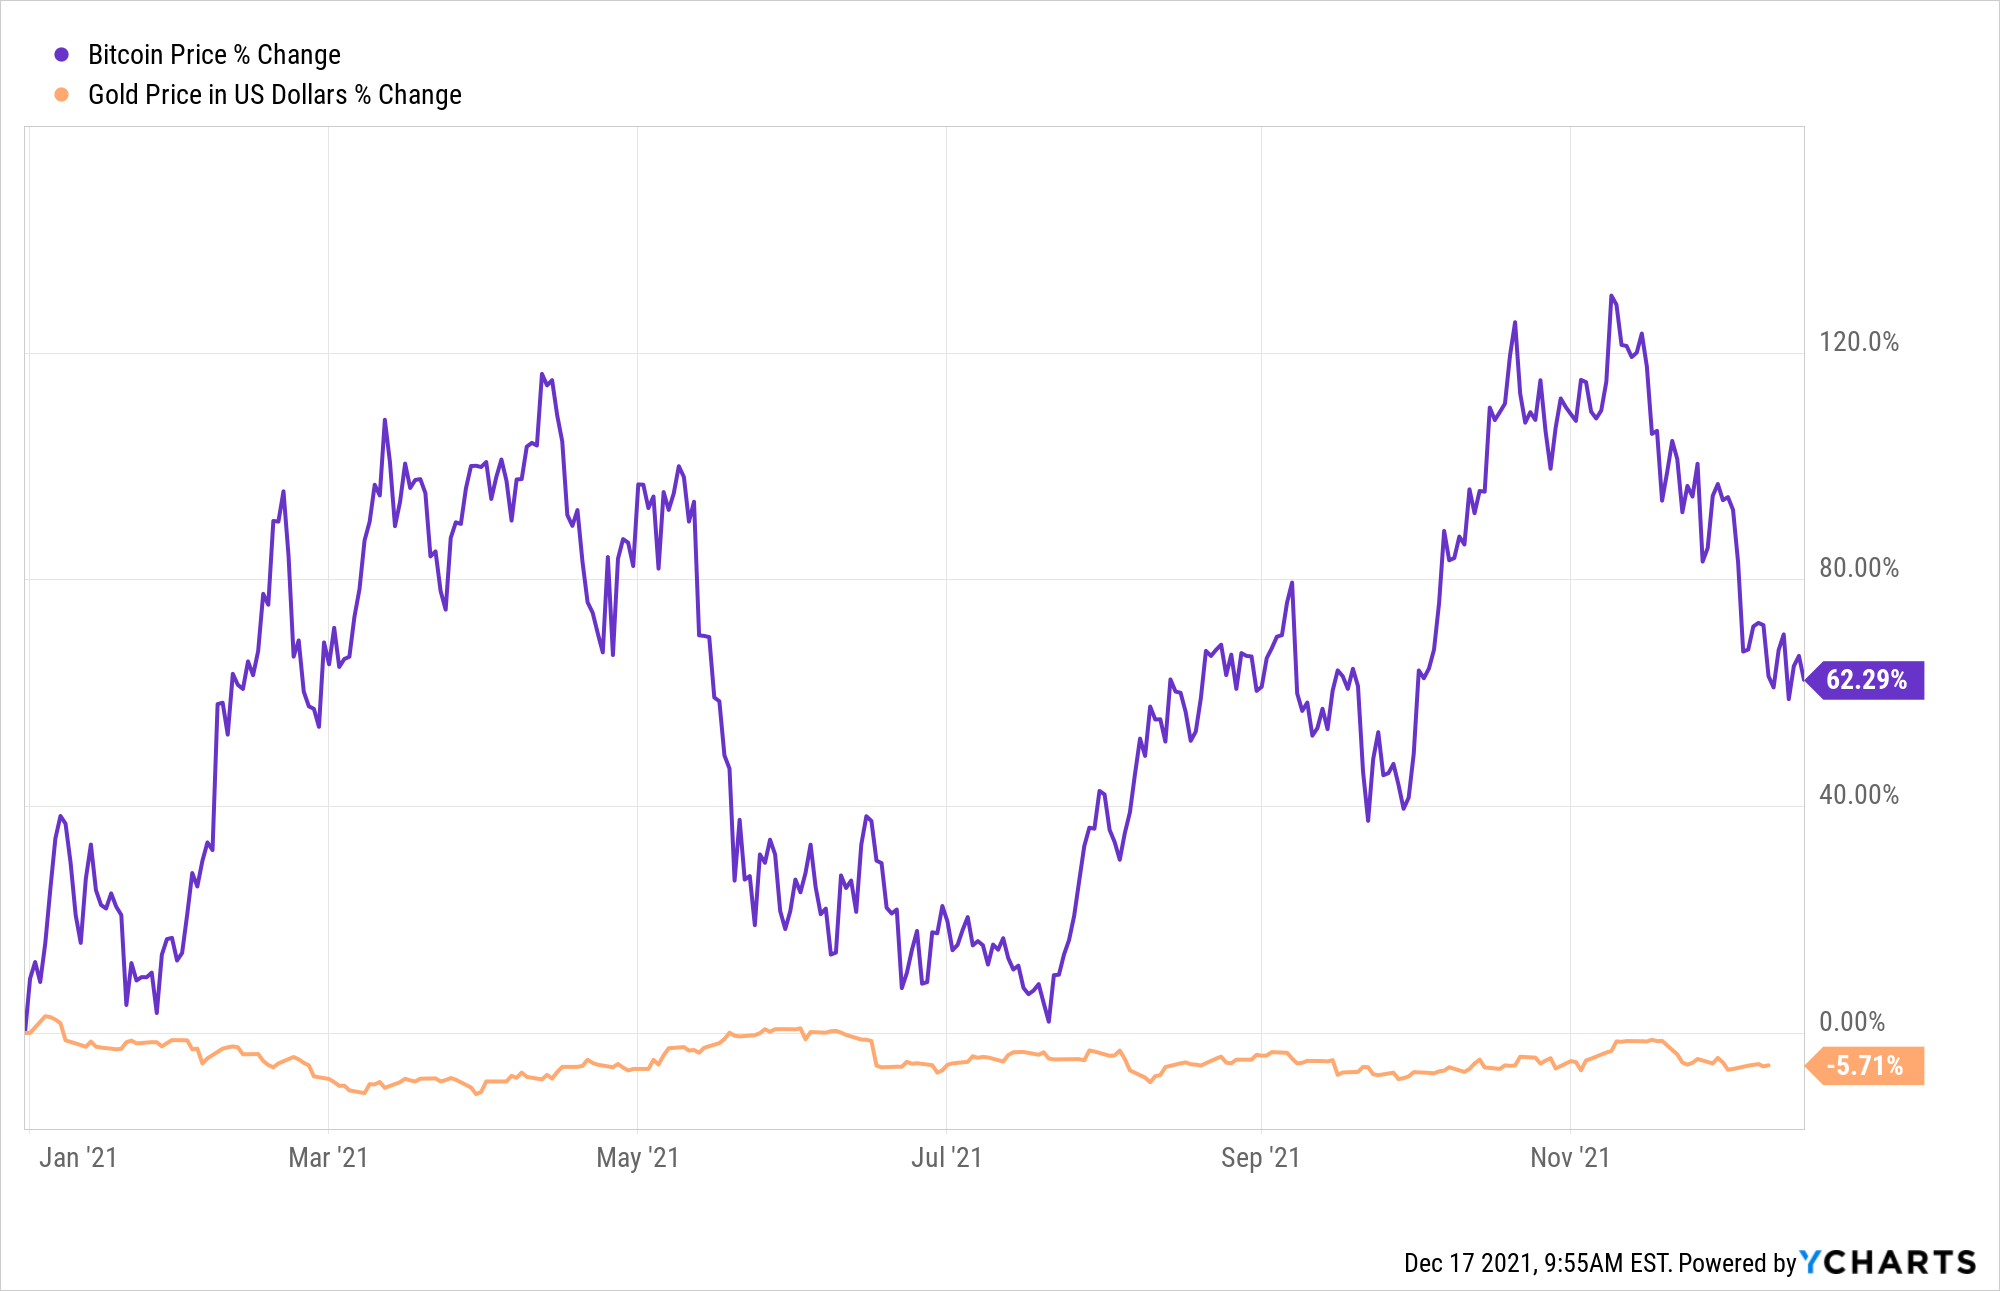
Task: Click the purple Bitcoin legend dot
Action: coord(62,55)
